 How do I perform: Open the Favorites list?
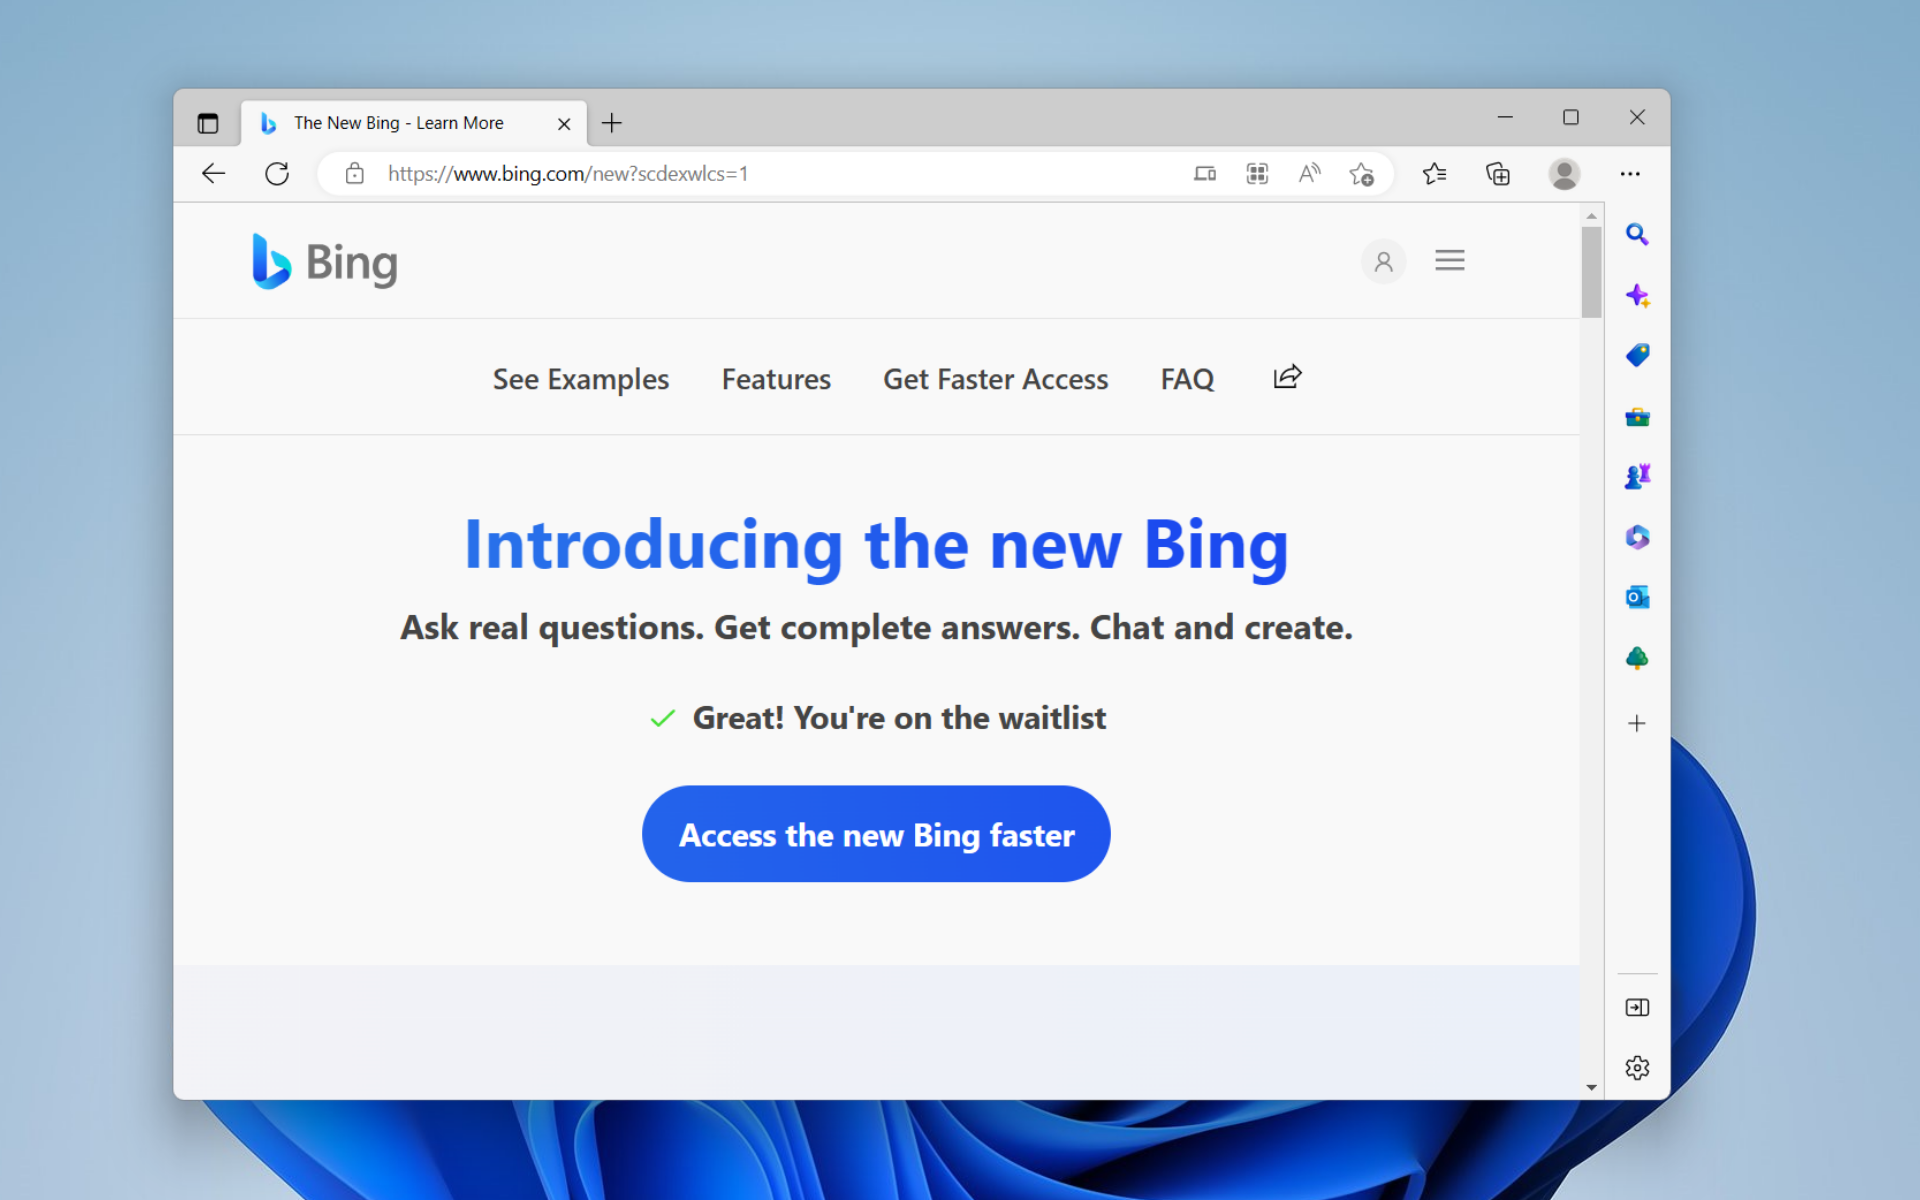click(x=1434, y=174)
